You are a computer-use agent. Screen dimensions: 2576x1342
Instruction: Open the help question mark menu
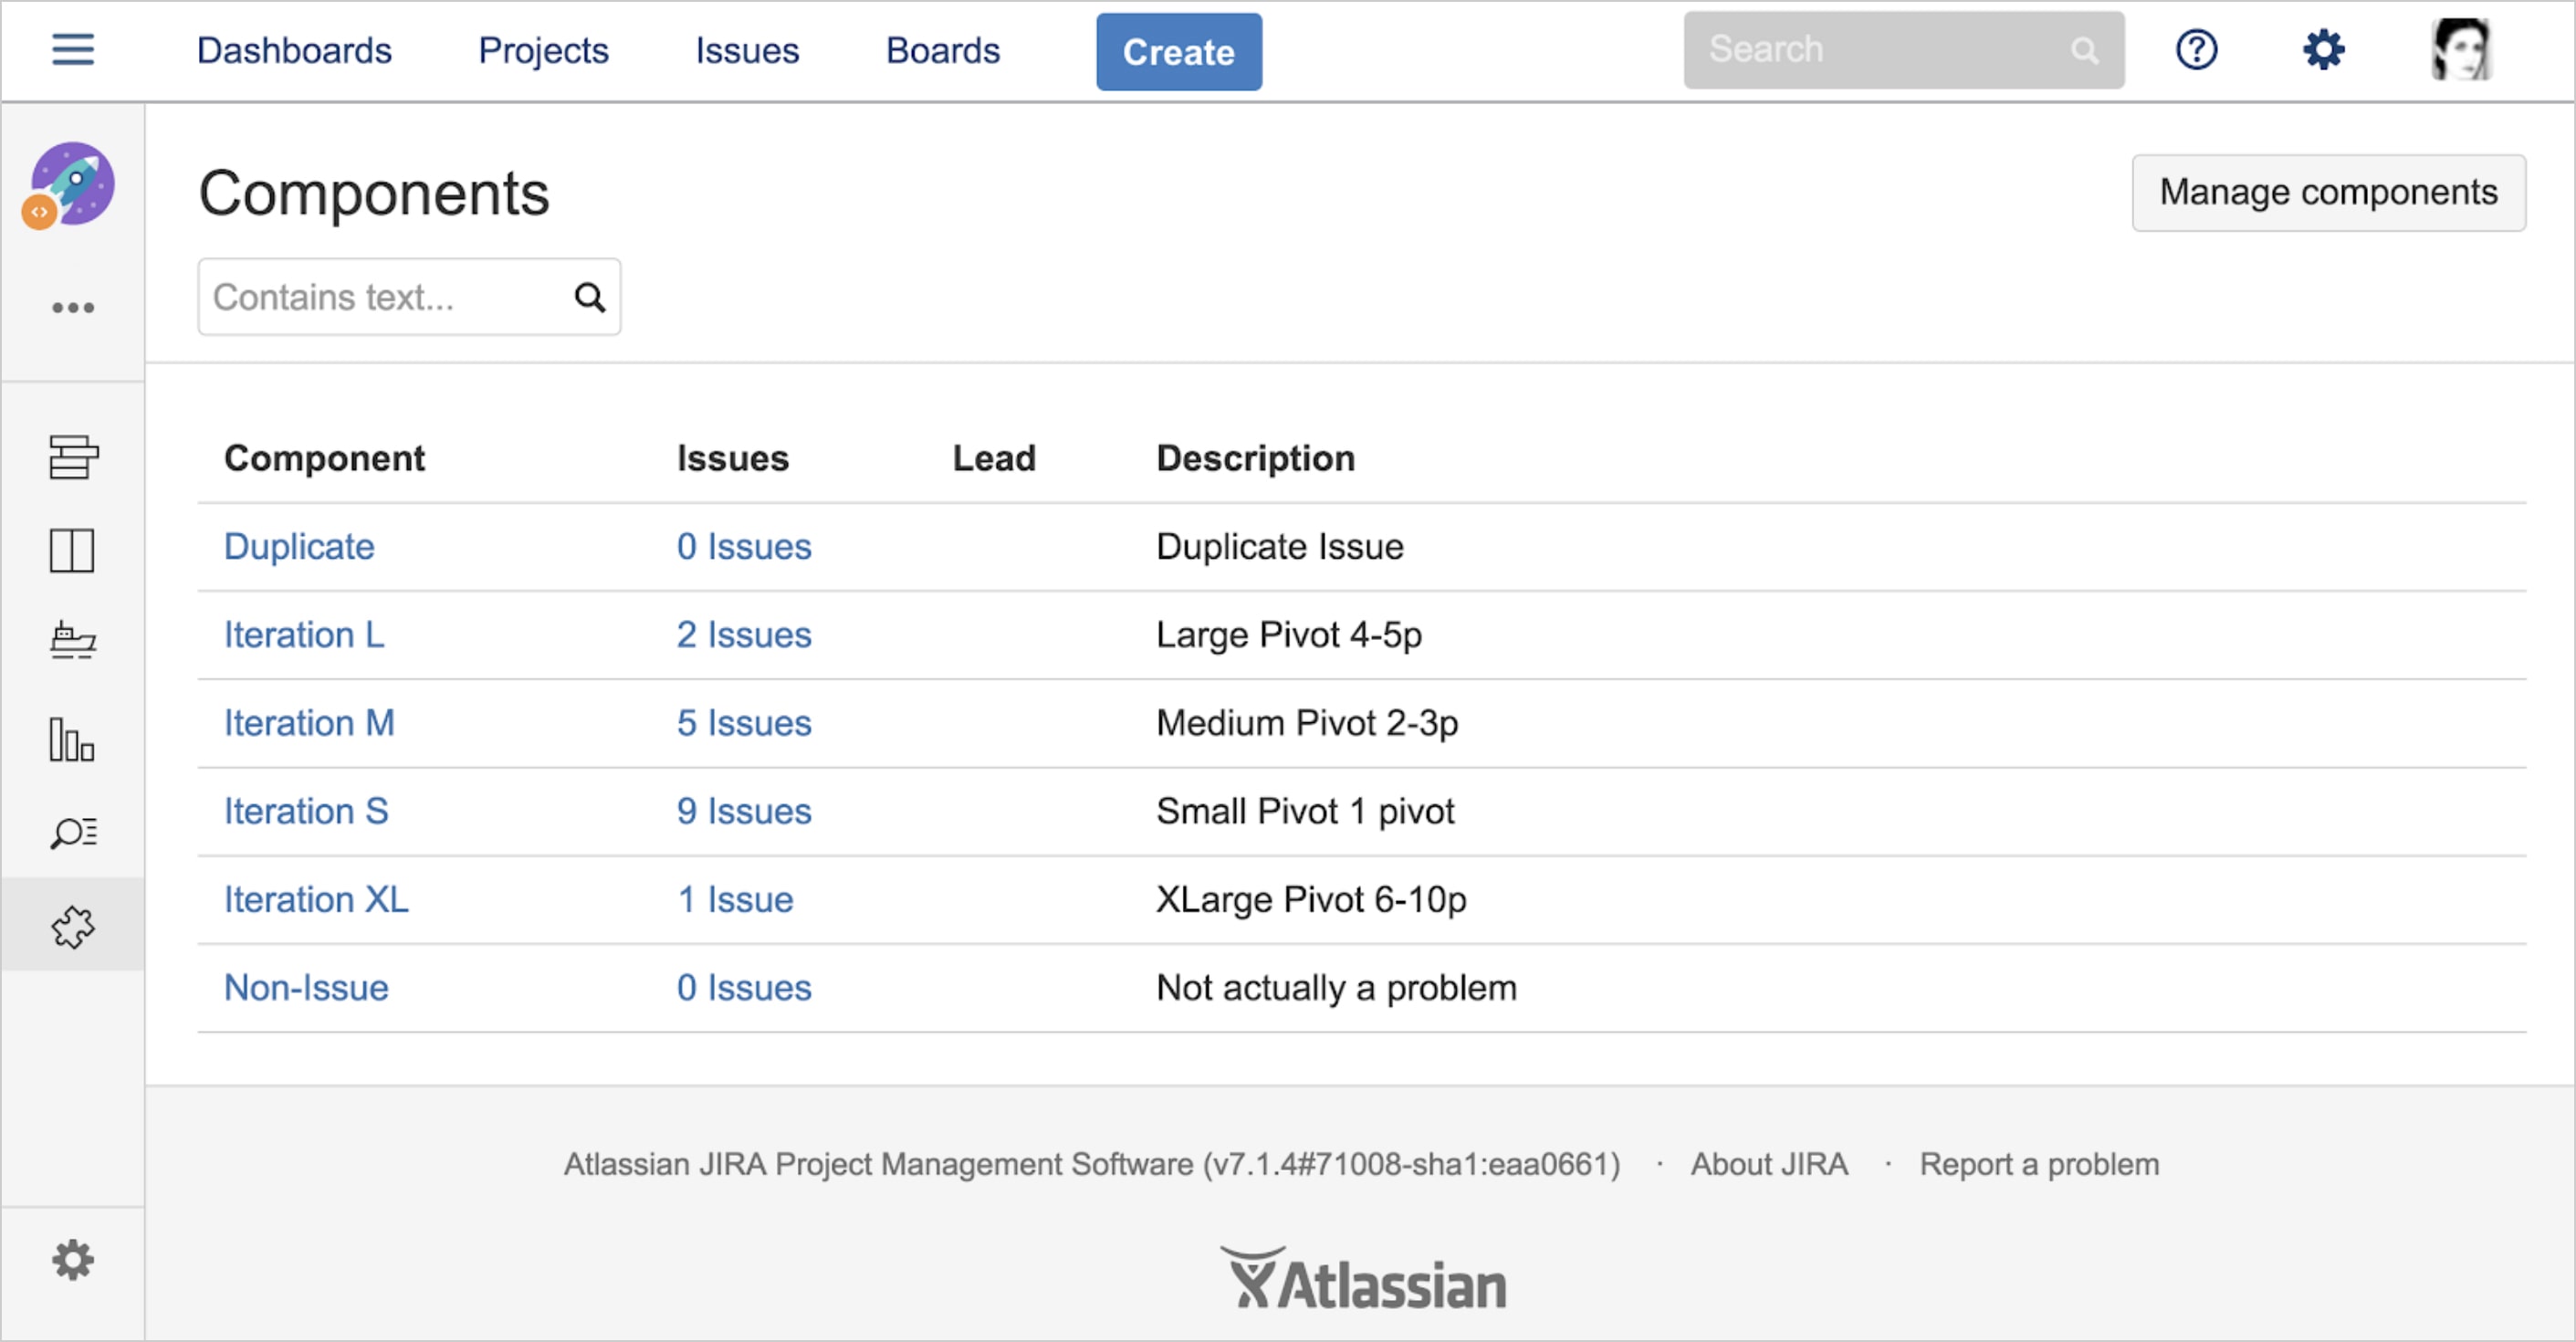pos(2196,49)
